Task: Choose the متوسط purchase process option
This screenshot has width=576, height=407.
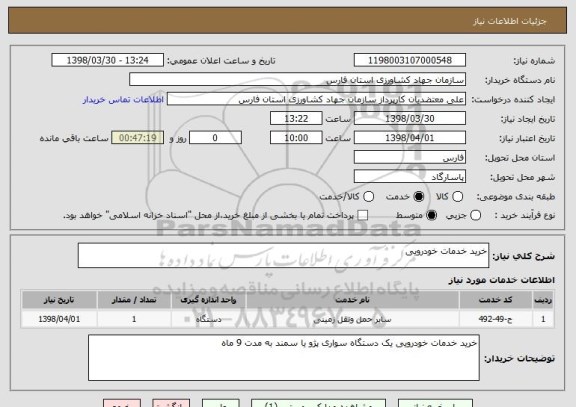Action: pyautogui.click(x=431, y=215)
